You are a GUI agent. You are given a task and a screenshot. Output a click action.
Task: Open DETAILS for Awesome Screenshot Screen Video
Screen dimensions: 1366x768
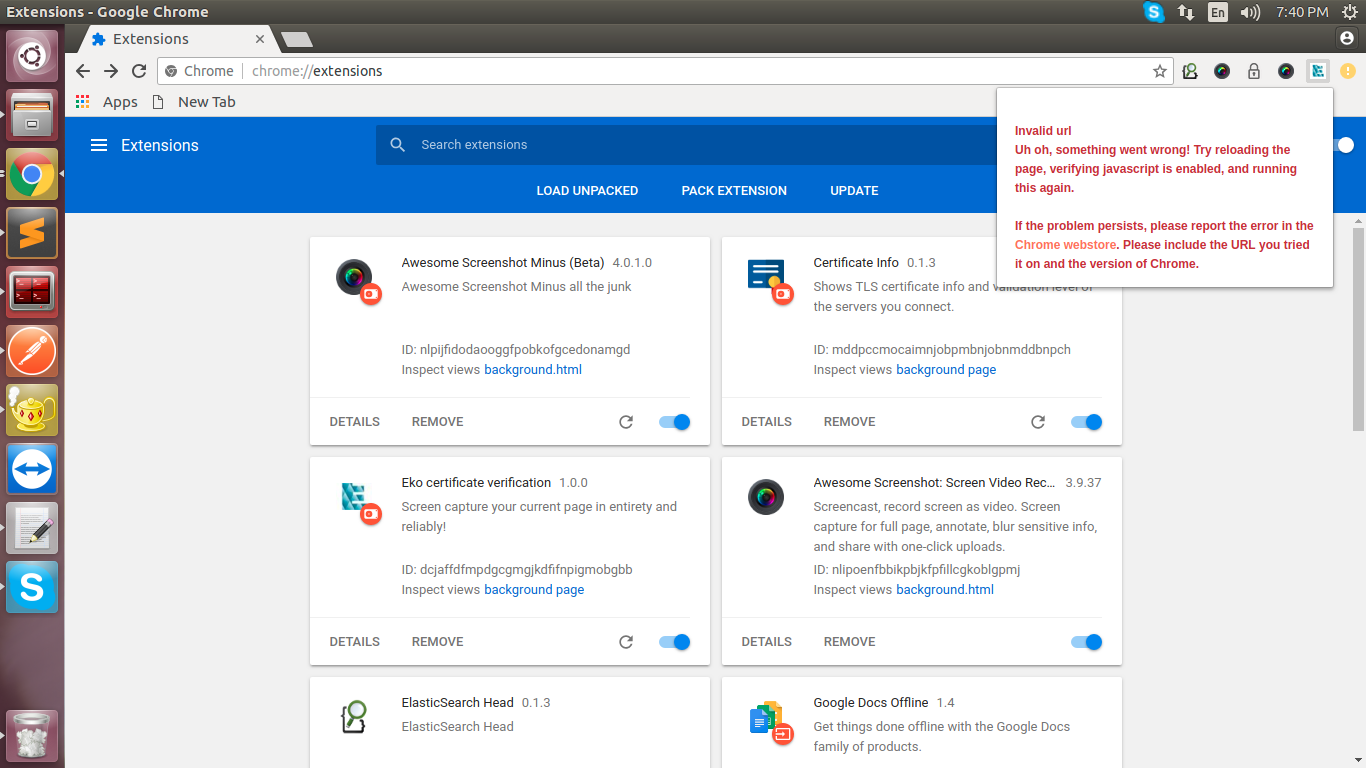(x=767, y=642)
